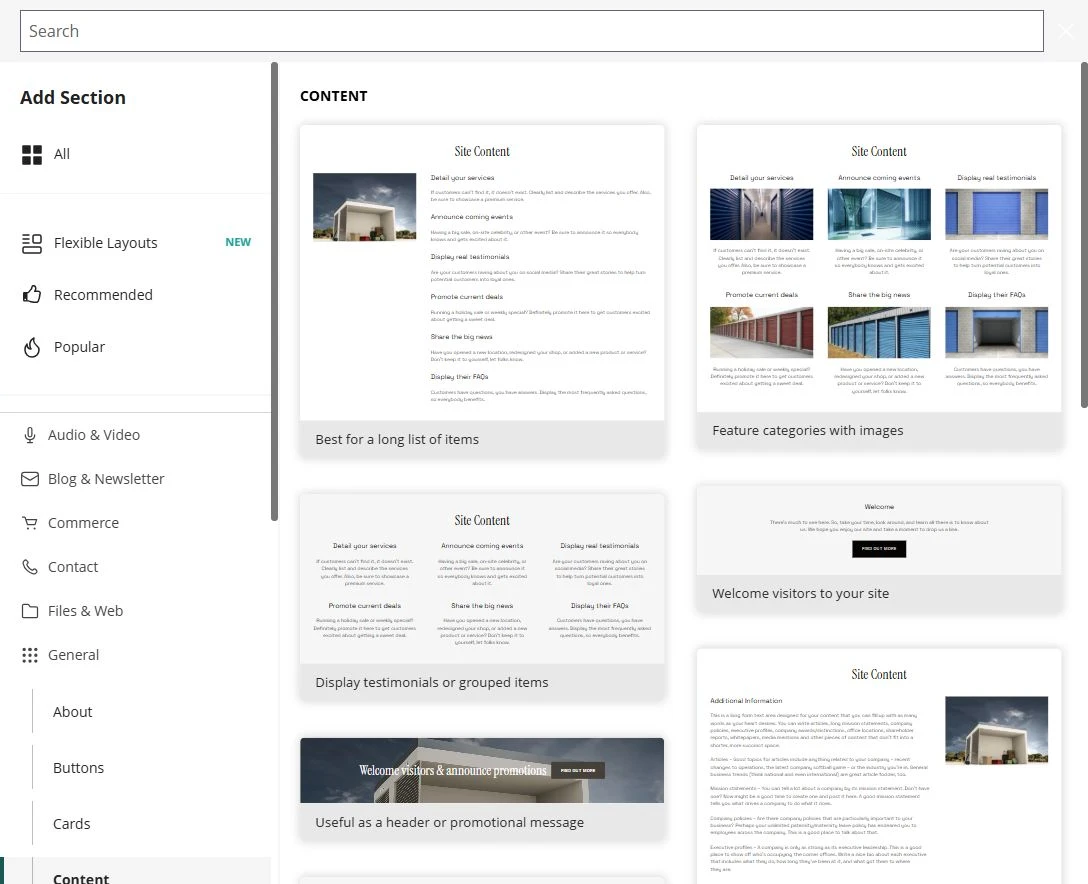Choose Site Content Additional Information layout

pyautogui.click(x=879, y=767)
